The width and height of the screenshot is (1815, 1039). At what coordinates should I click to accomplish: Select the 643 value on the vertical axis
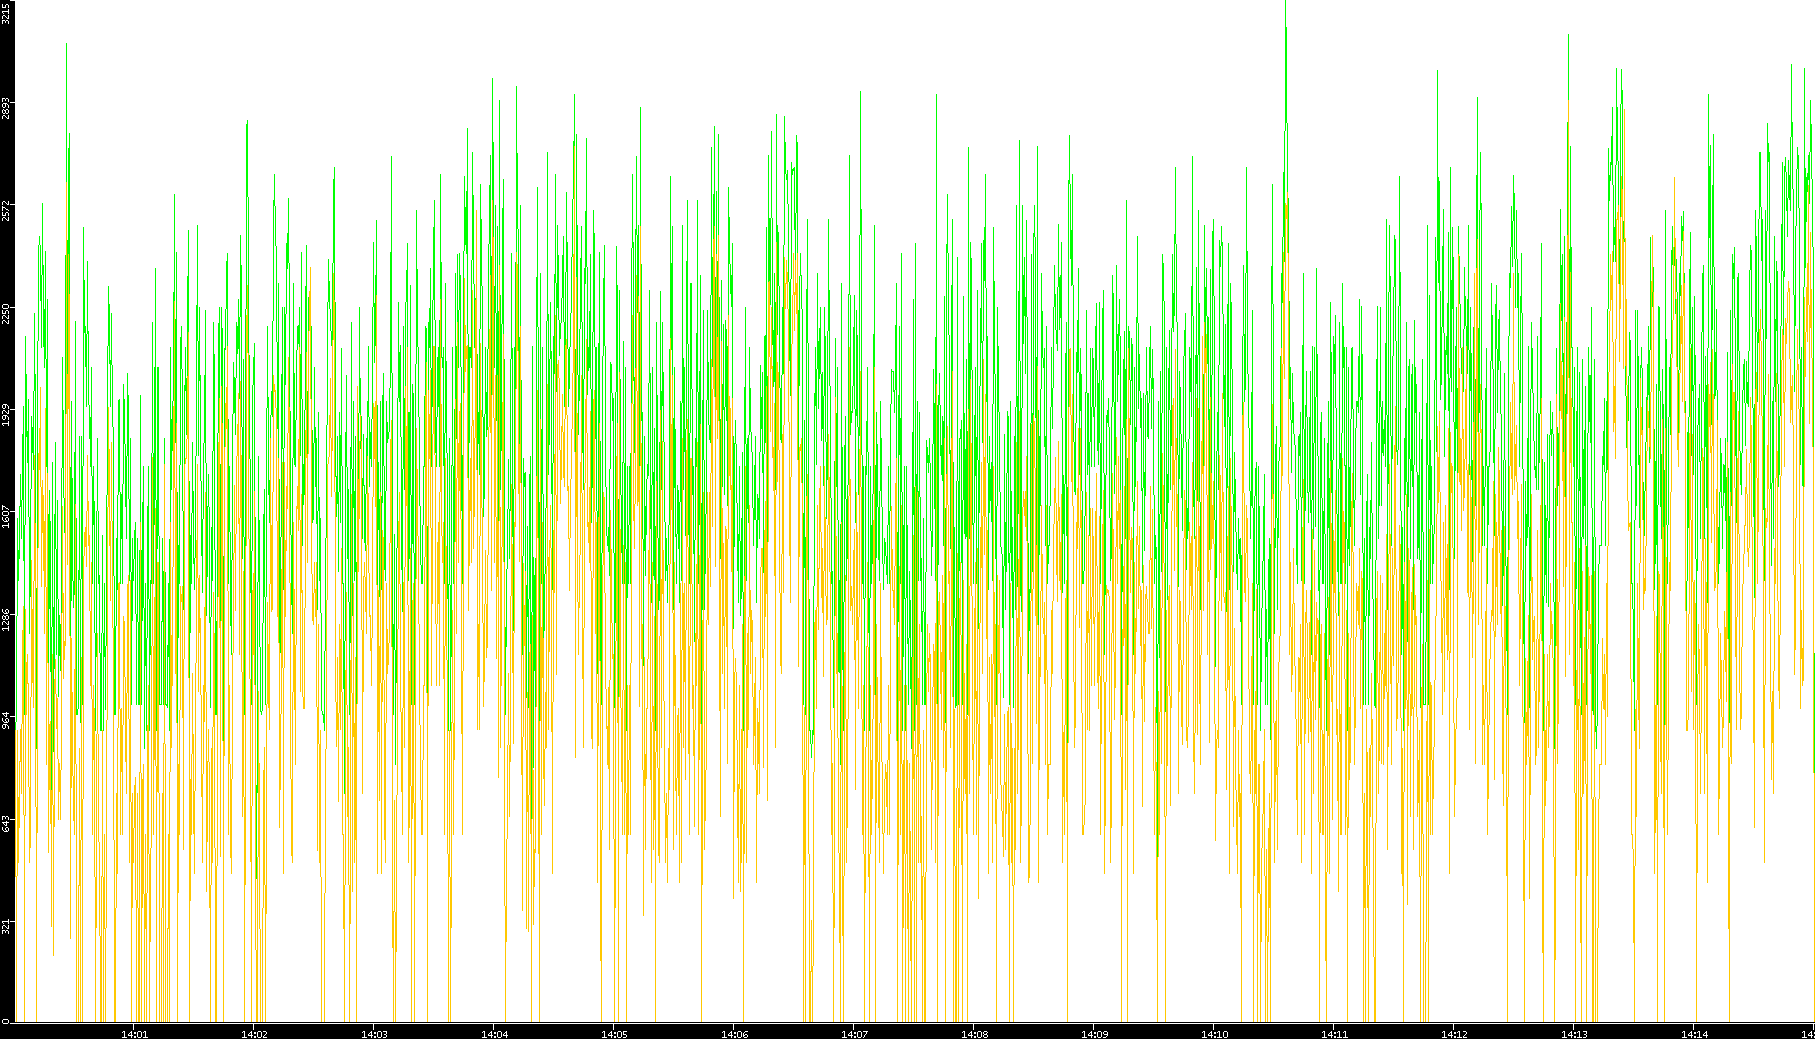coord(6,822)
